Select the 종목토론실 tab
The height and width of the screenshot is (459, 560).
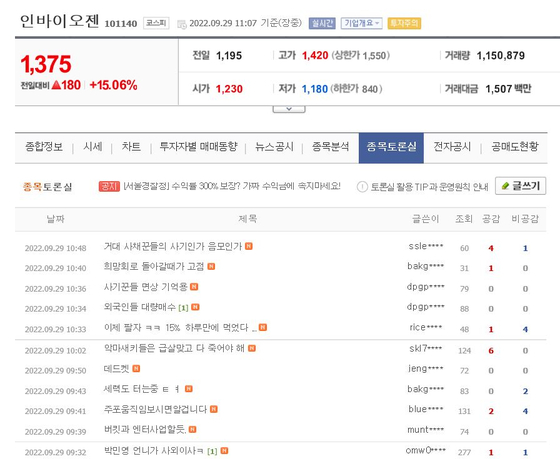[x=391, y=148]
